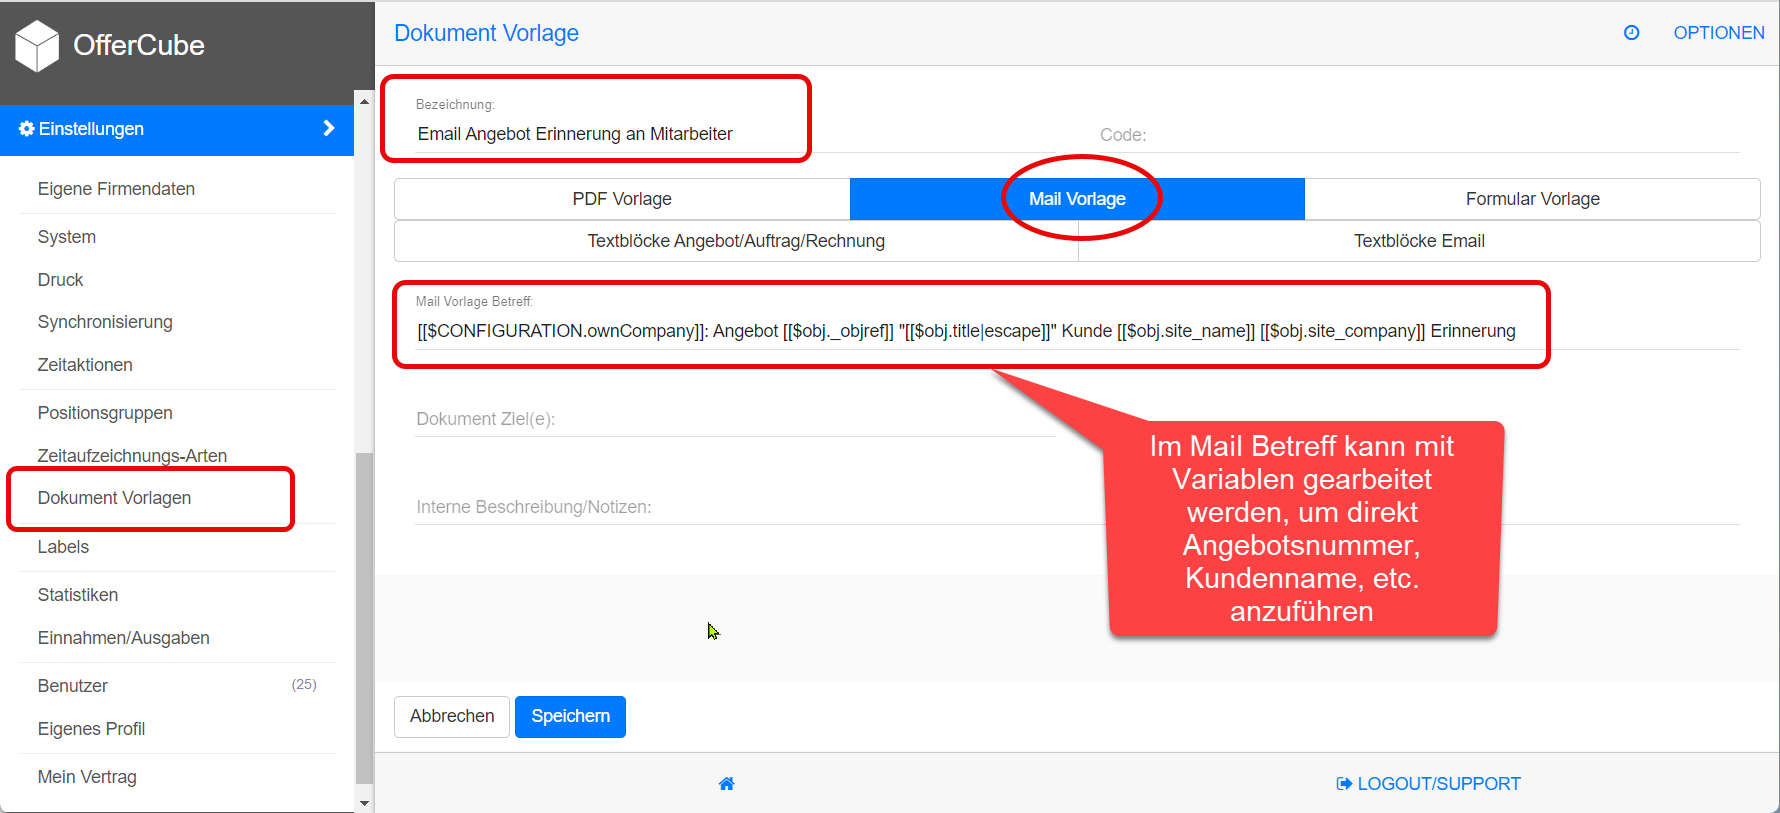Click the home icon in footer
Screen dimensions: 1780x813
[727, 784]
